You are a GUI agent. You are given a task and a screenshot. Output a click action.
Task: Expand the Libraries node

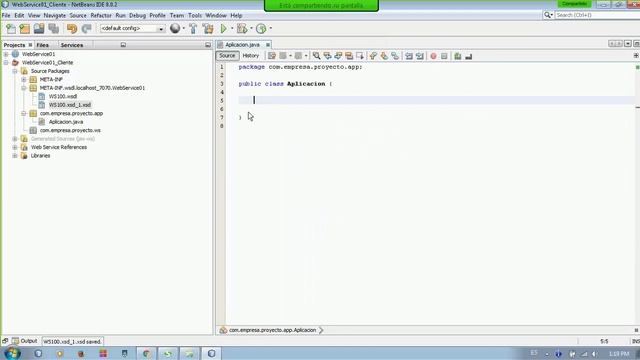click(15, 156)
